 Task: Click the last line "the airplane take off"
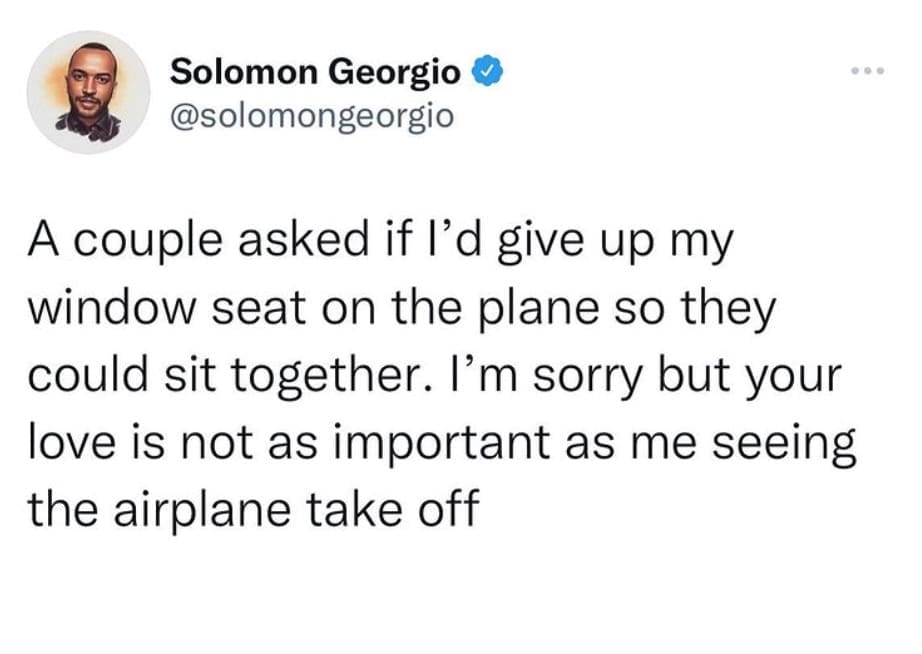coord(254,506)
